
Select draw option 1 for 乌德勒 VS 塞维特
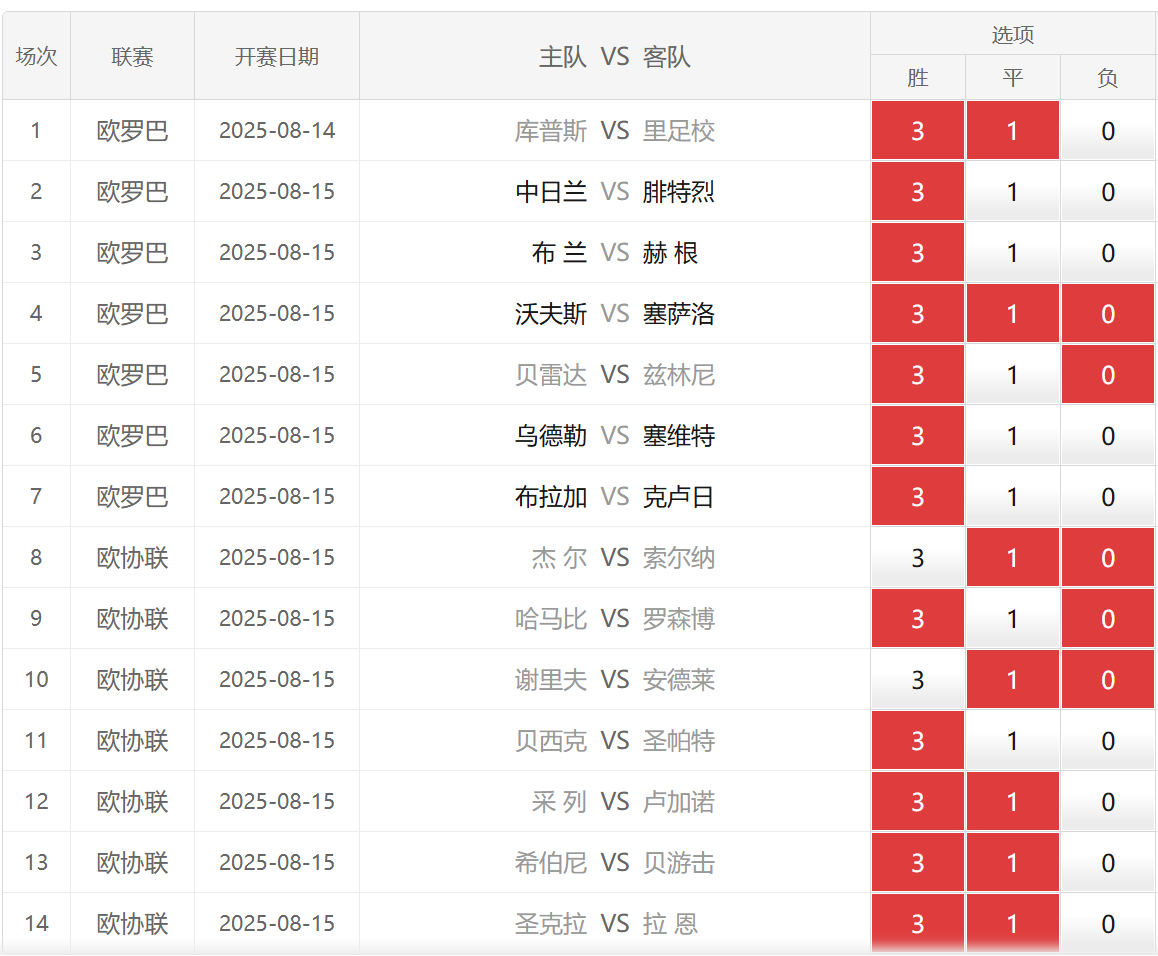pos(1013,436)
